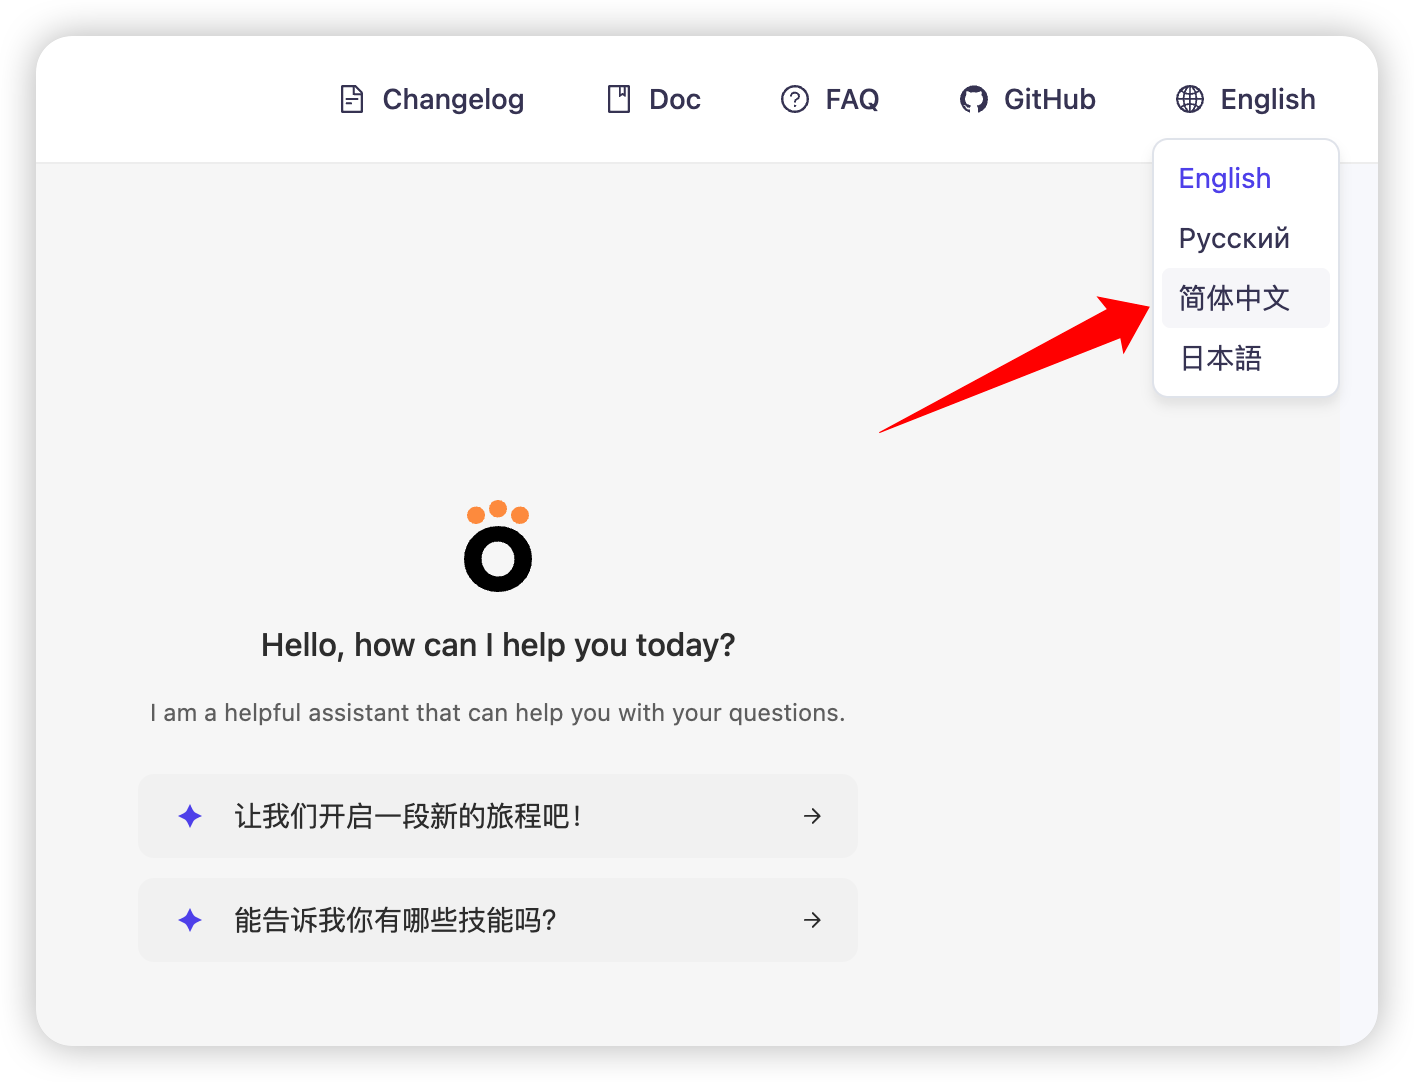Click the globe language icon
The image size is (1414, 1082).
point(1190,100)
